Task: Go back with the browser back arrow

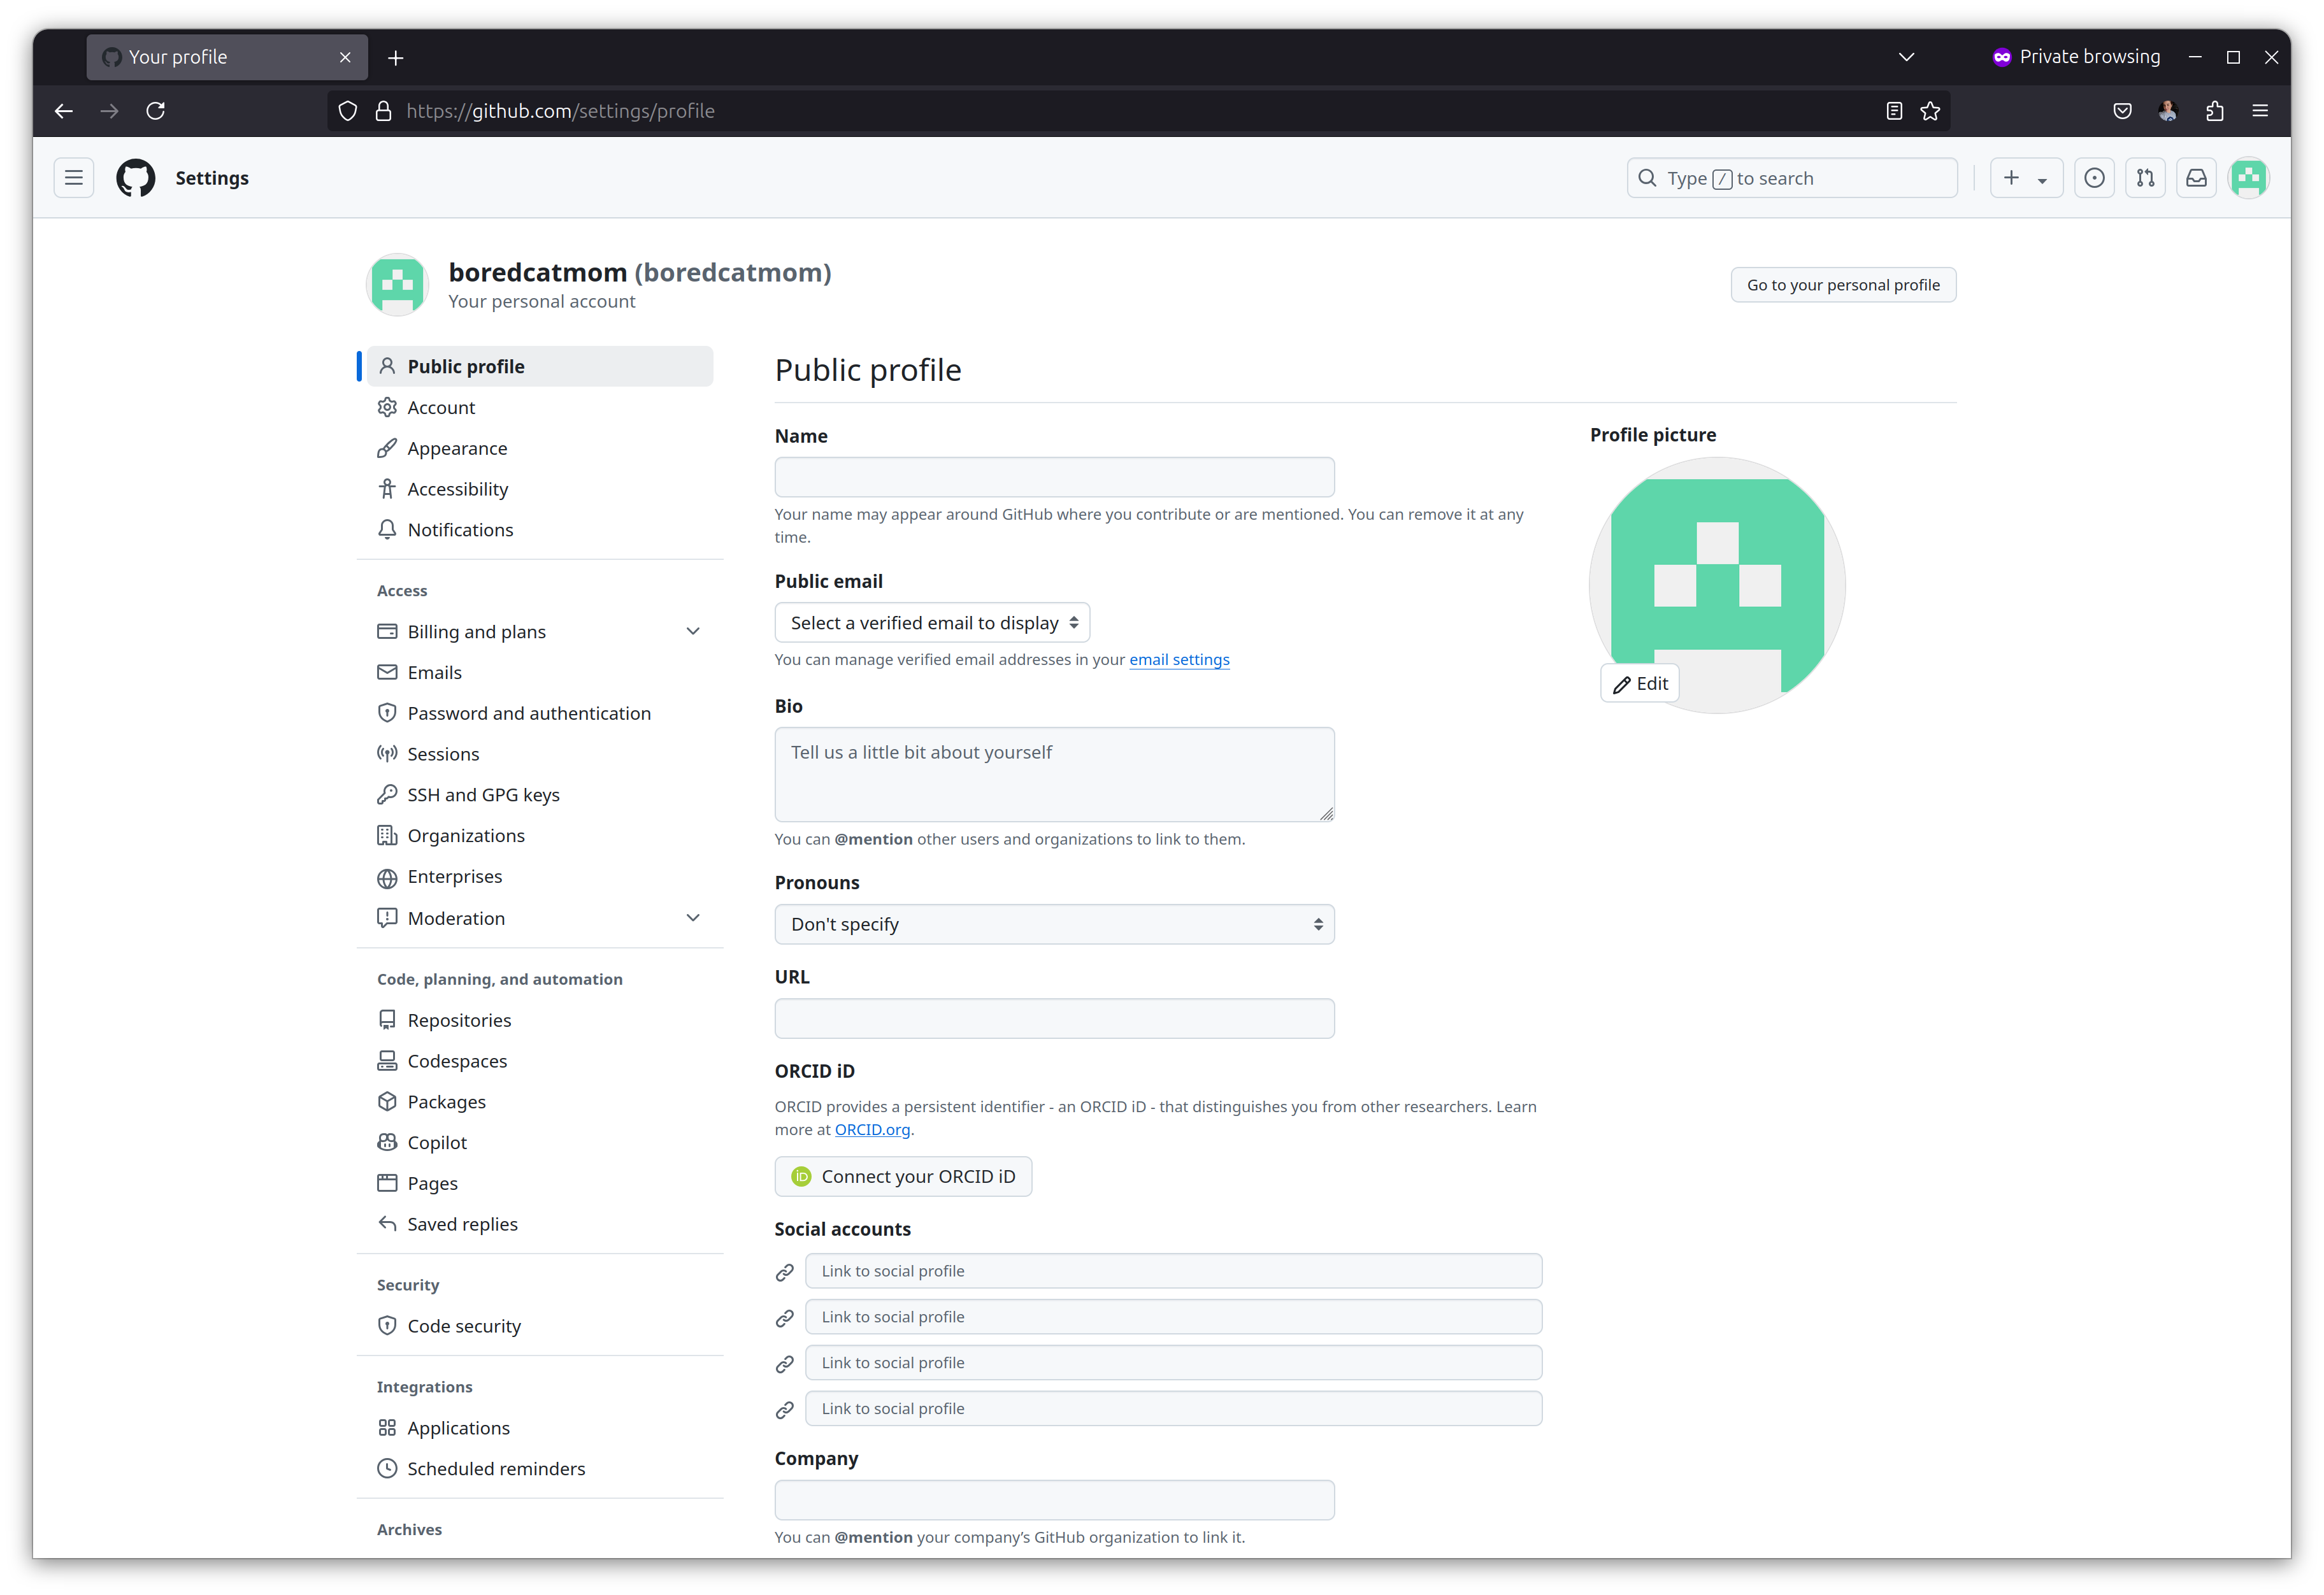Action: [64, 111]
